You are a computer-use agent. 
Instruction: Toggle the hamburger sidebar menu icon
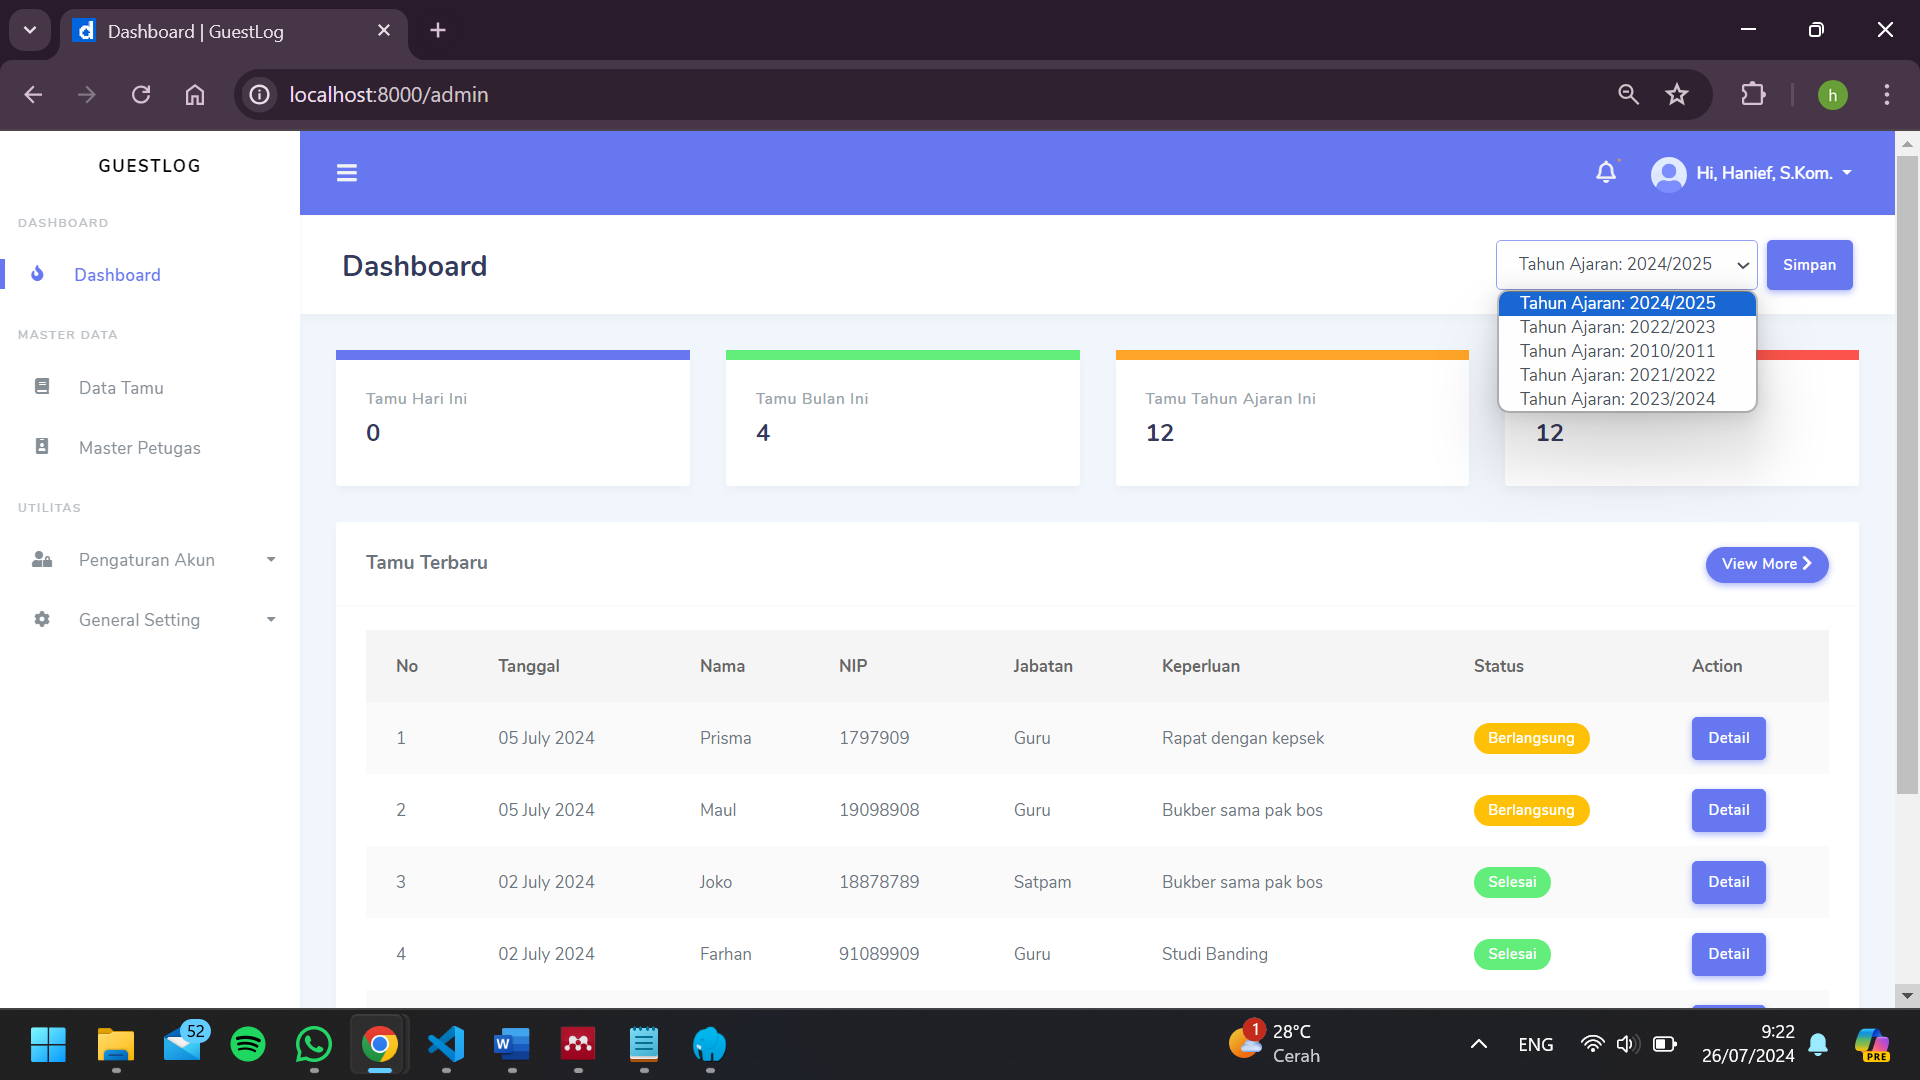[347, 173]
